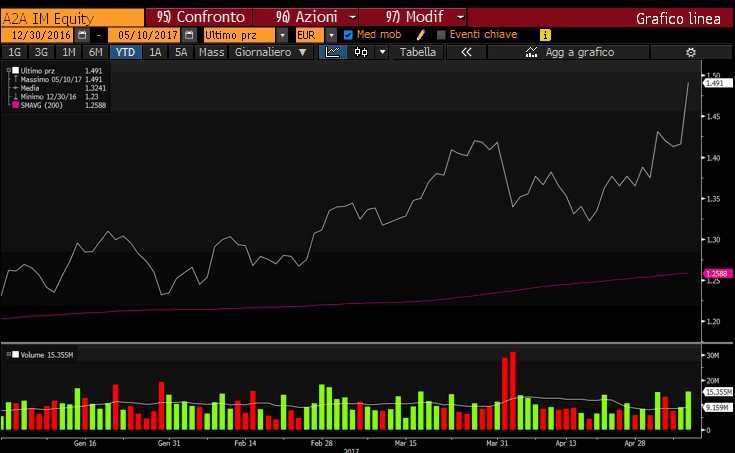Click the white 1.491 last price axis tag
This screenshot has height=453, width=735.
[x=718, y=83]
